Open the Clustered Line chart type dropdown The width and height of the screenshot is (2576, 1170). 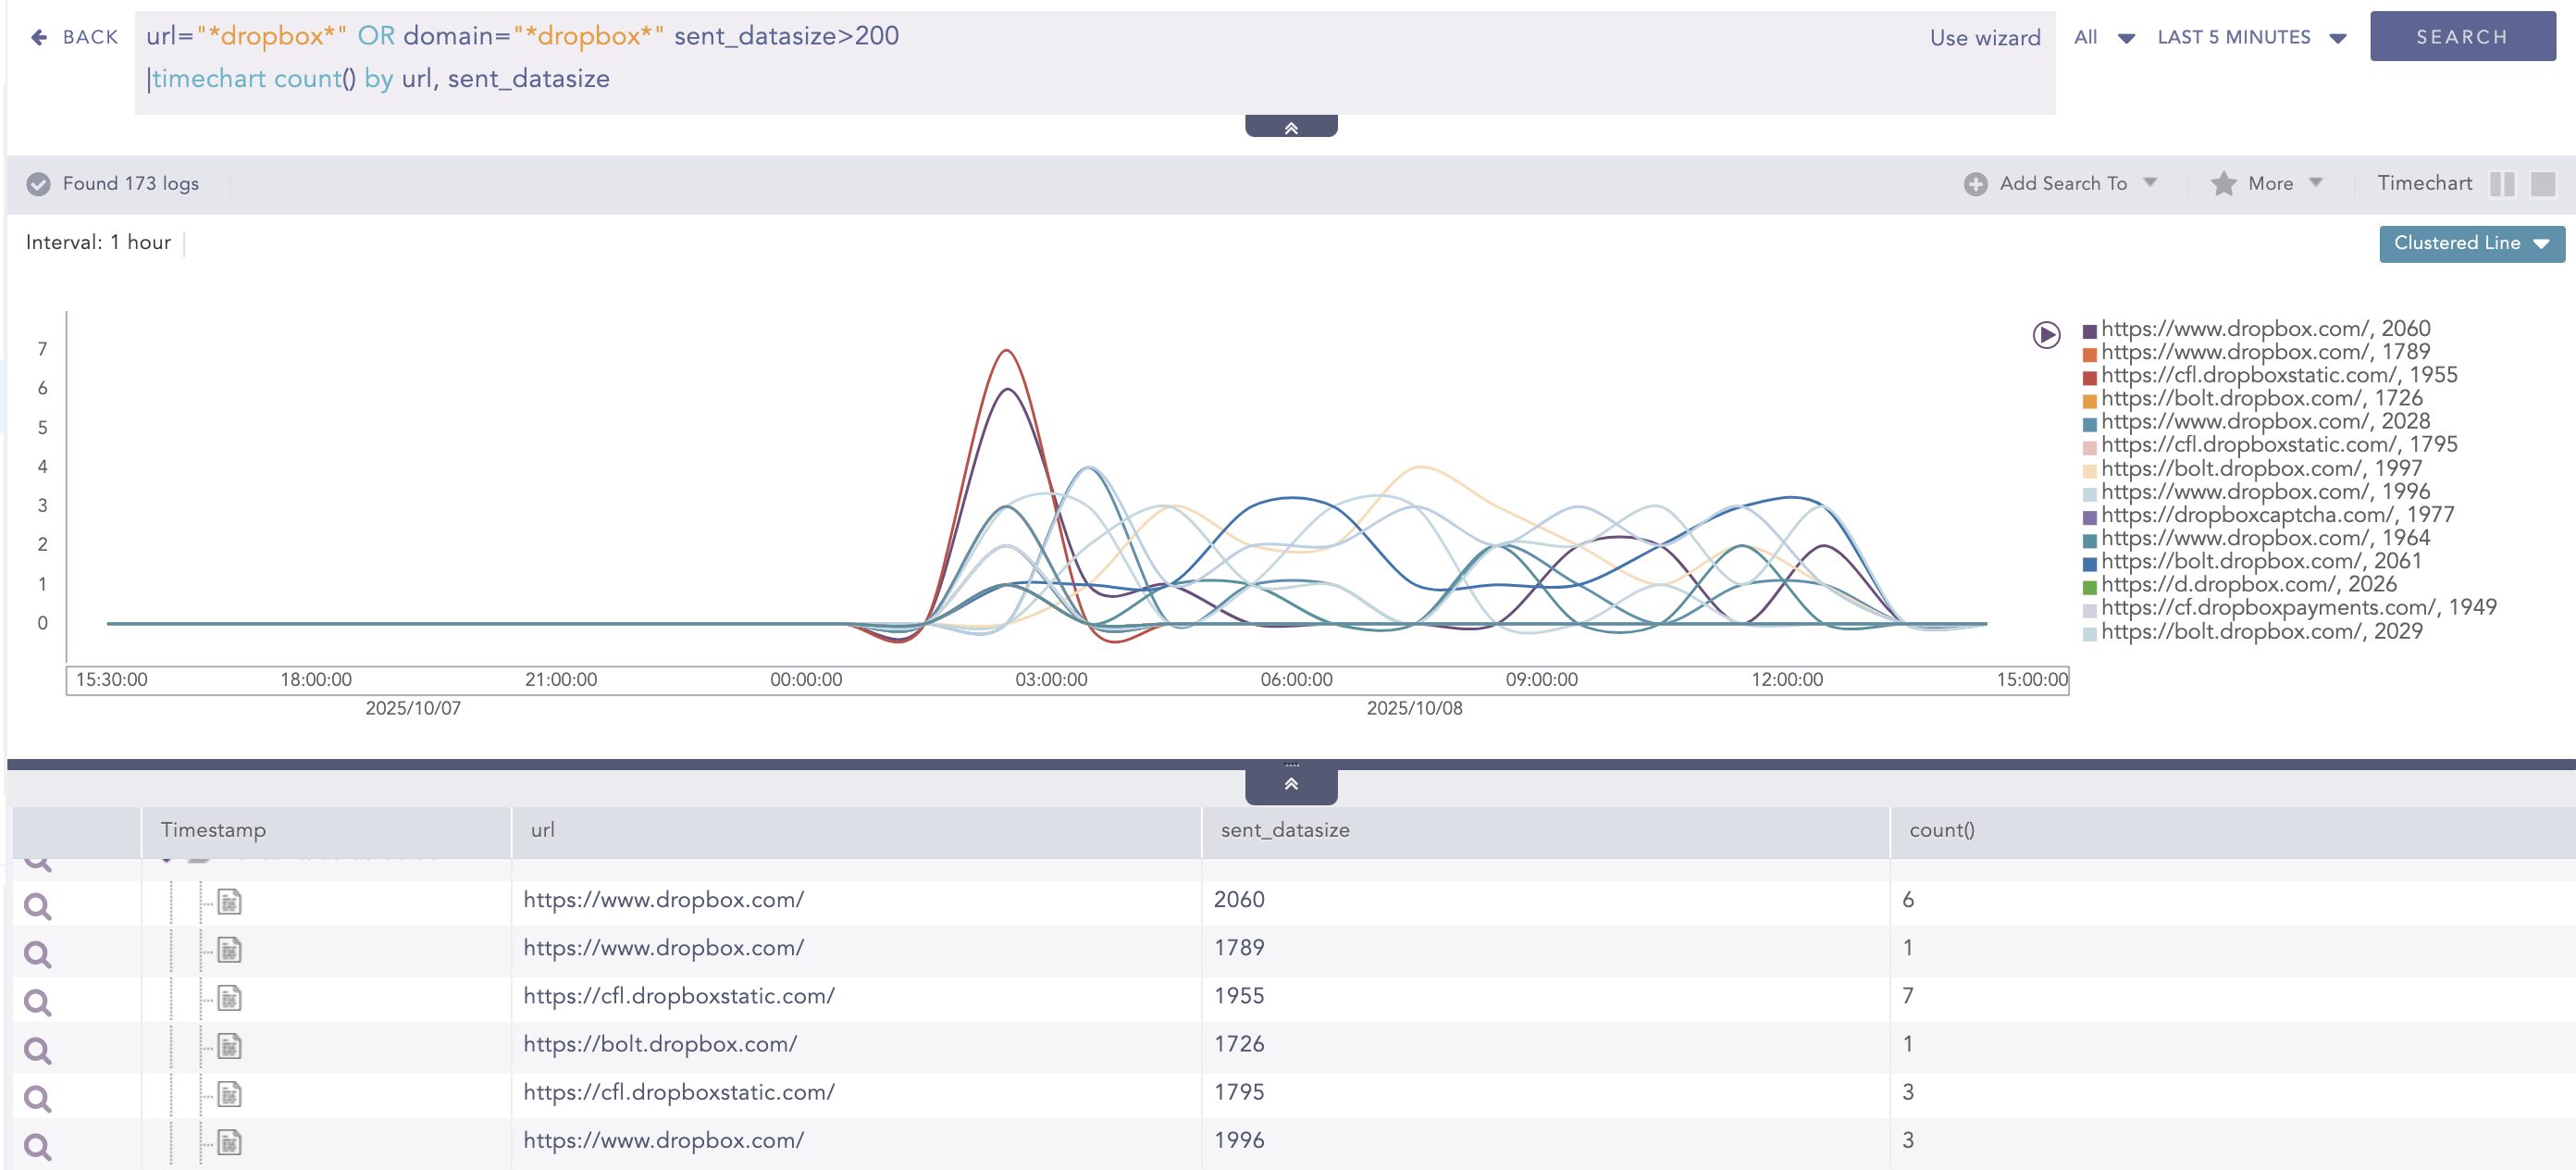(x=2471, y=243)
